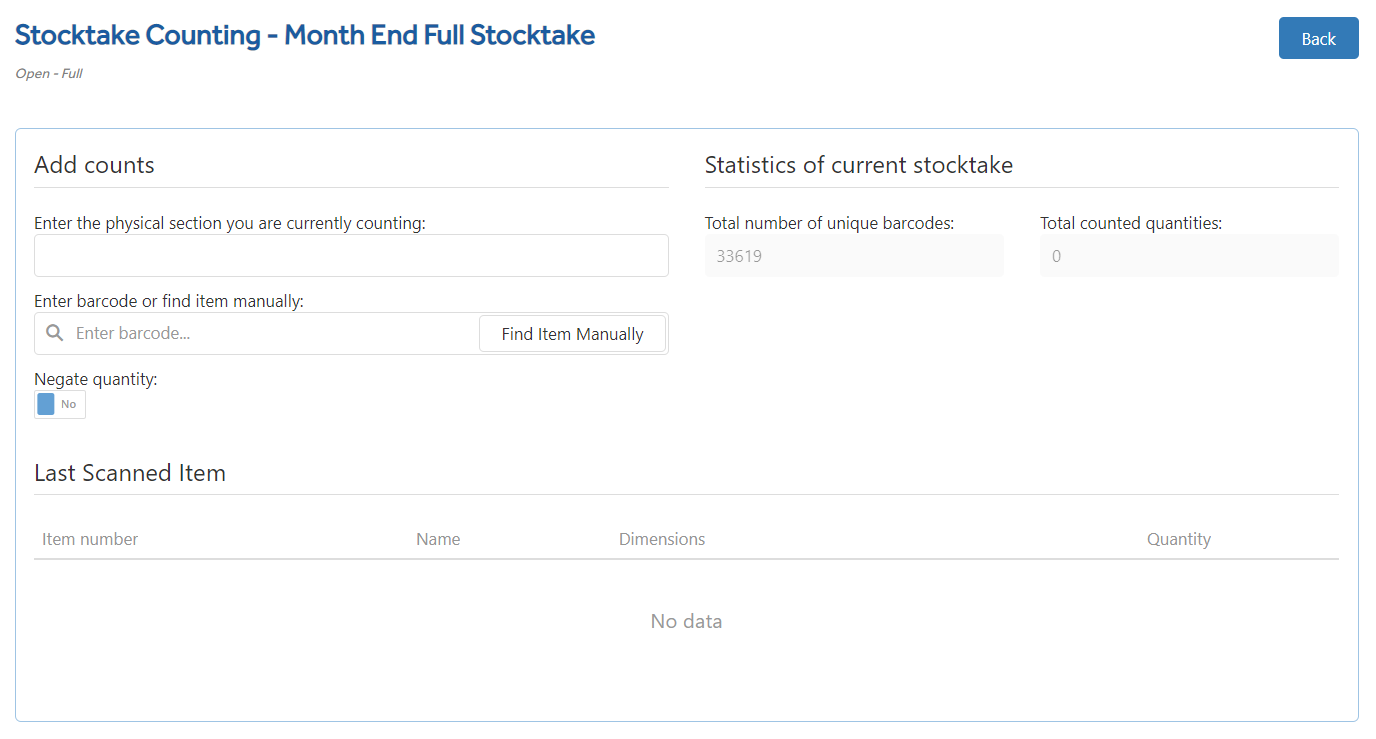The image size is (1376, 739).
Task: Focus the physical section input box
Action: click(x=351, y=255)
